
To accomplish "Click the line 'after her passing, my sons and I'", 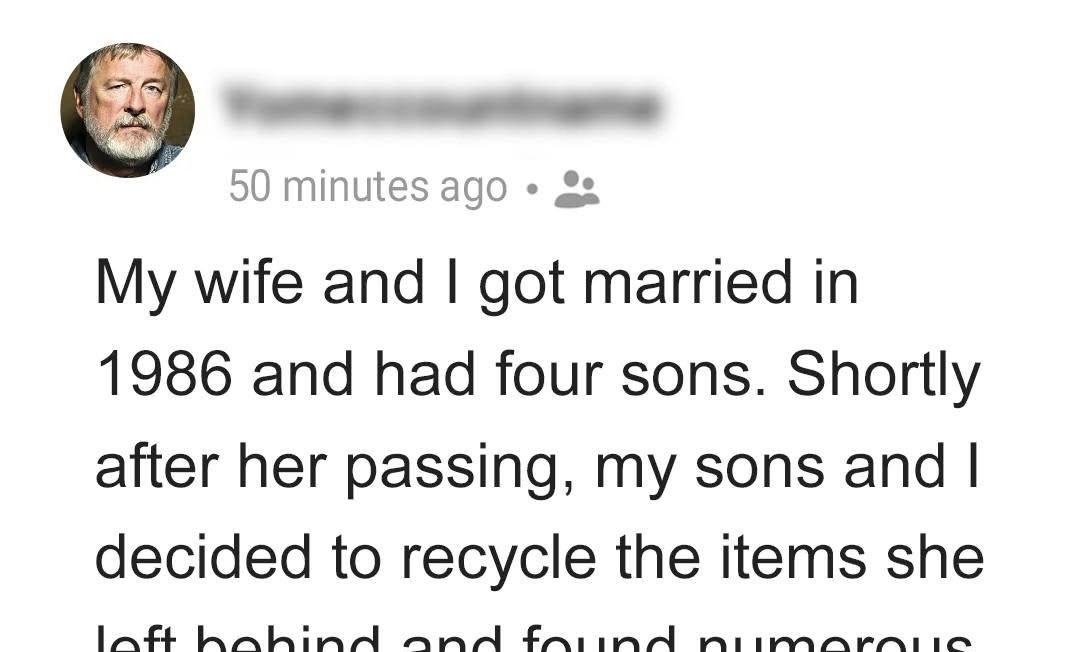I will pos(537,468).
